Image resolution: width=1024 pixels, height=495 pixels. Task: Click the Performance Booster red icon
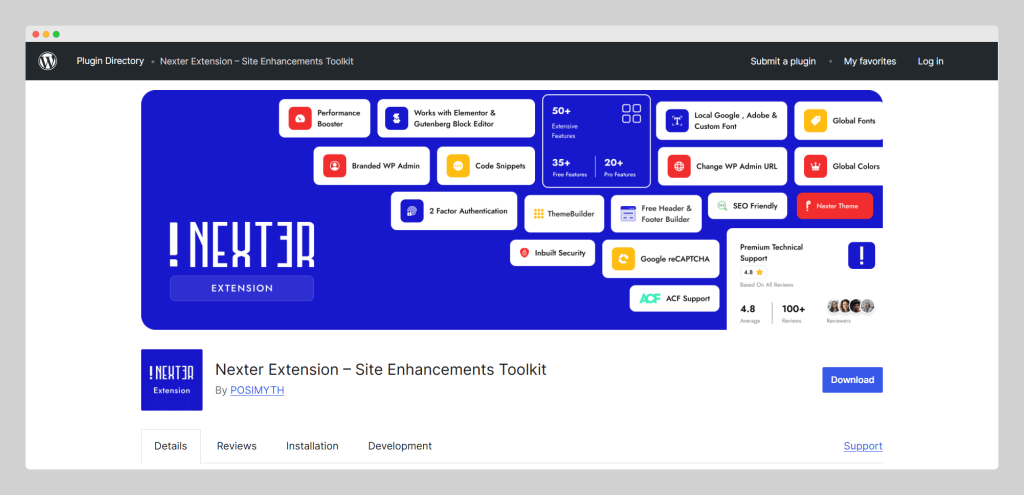click(x=300, y=118)
